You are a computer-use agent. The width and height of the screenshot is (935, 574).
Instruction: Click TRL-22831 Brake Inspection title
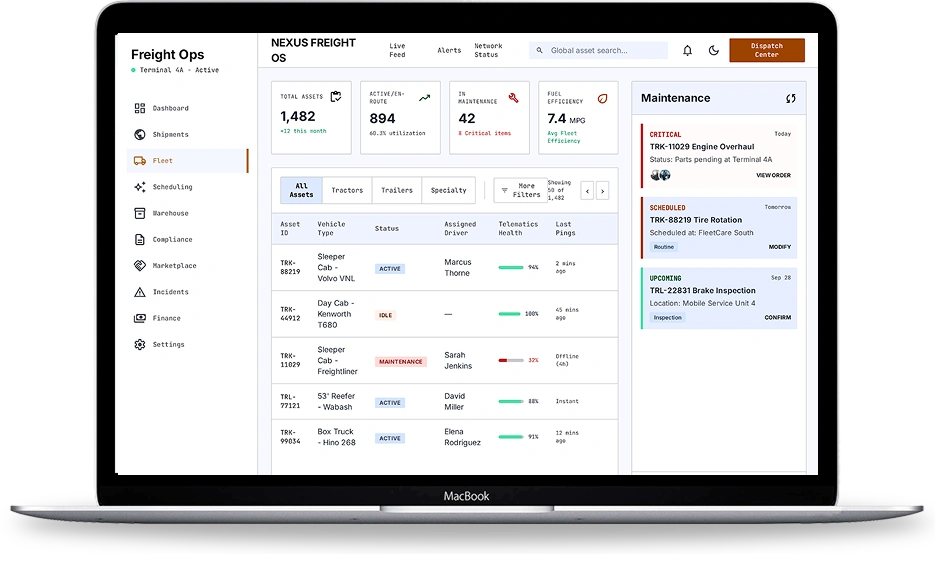click(702, 291)
